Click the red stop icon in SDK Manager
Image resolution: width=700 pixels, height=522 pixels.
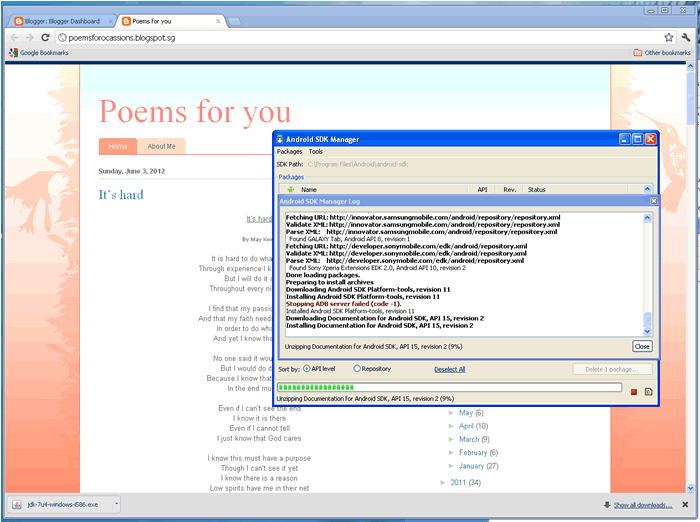pyautogui.click(x=633, y=392)
